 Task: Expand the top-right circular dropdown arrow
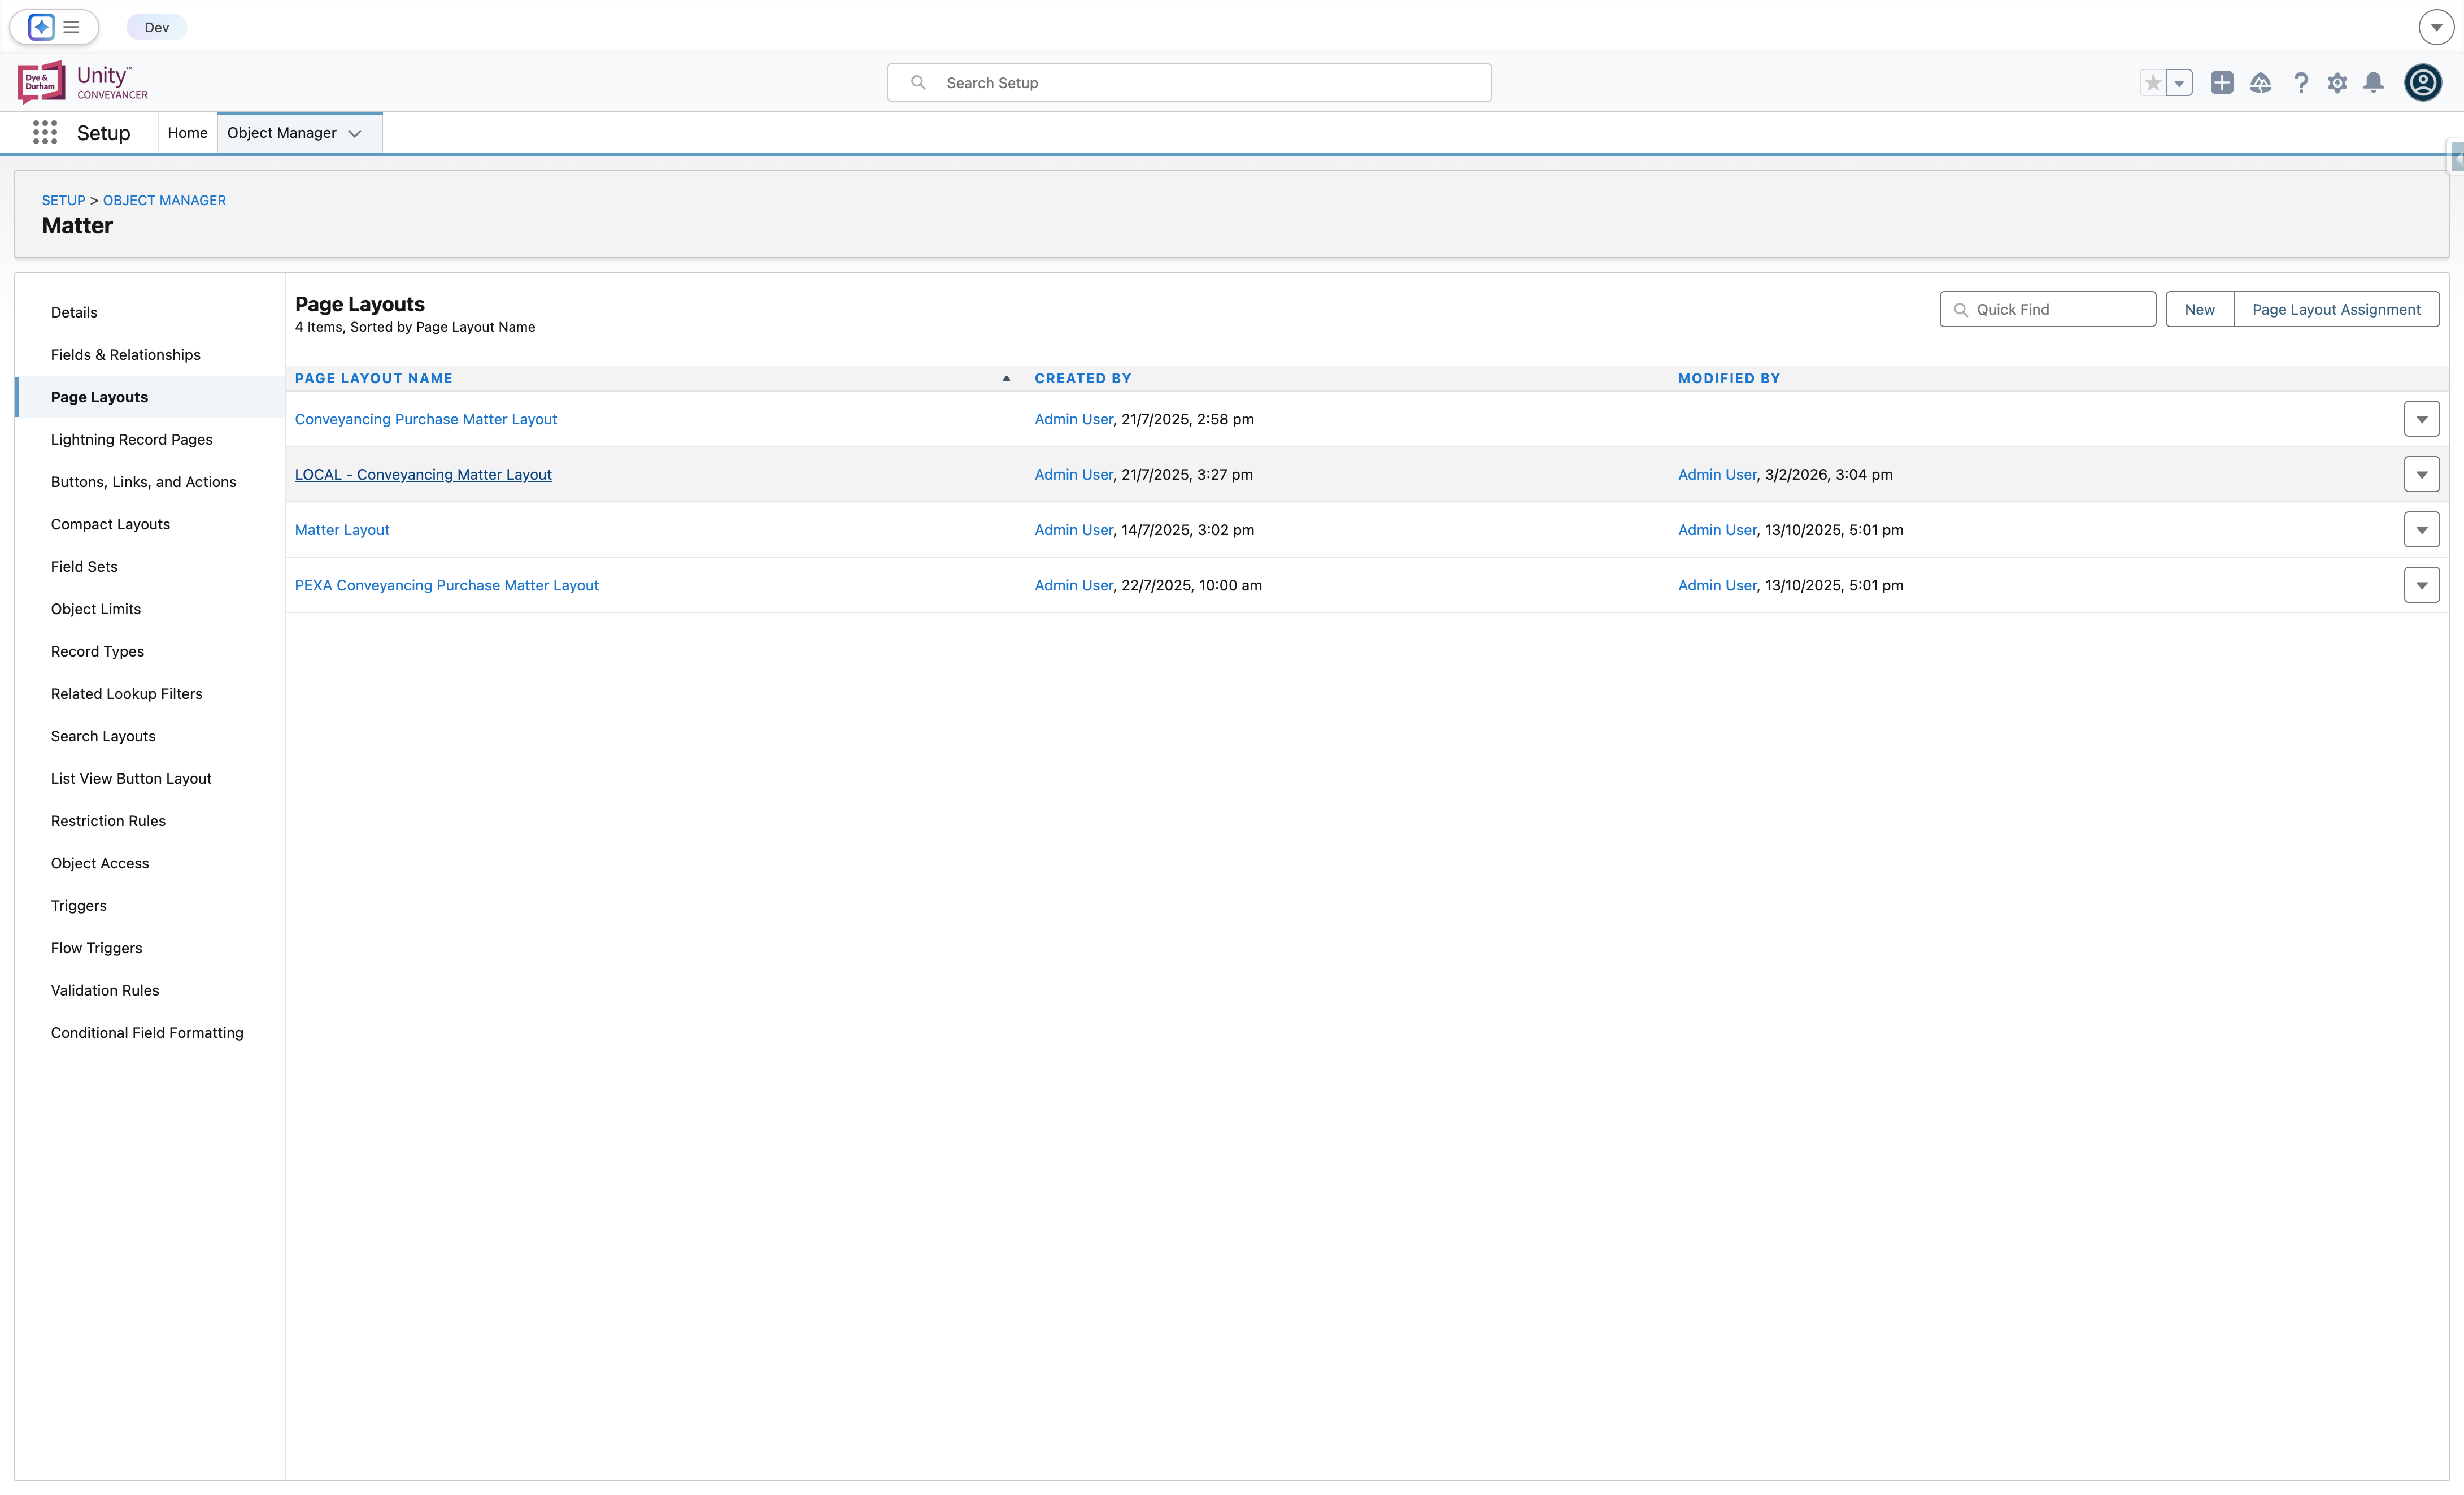pos(2436,27)
